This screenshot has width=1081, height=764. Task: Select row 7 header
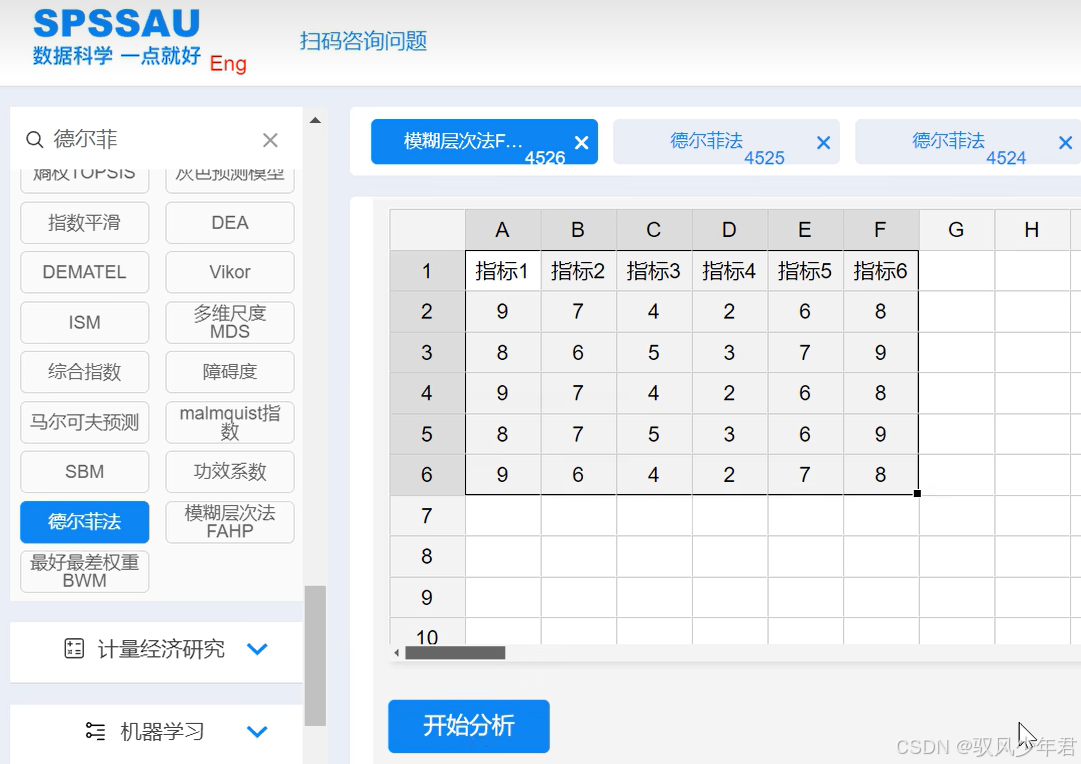click(x=427, y=516)
